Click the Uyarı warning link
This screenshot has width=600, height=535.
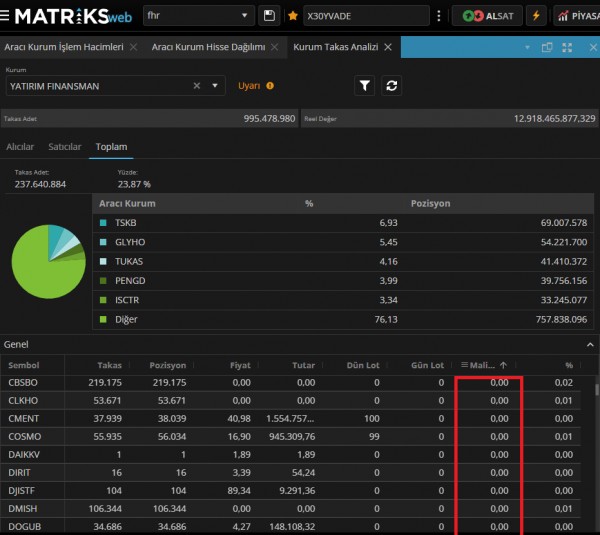[x=249, y=86]
